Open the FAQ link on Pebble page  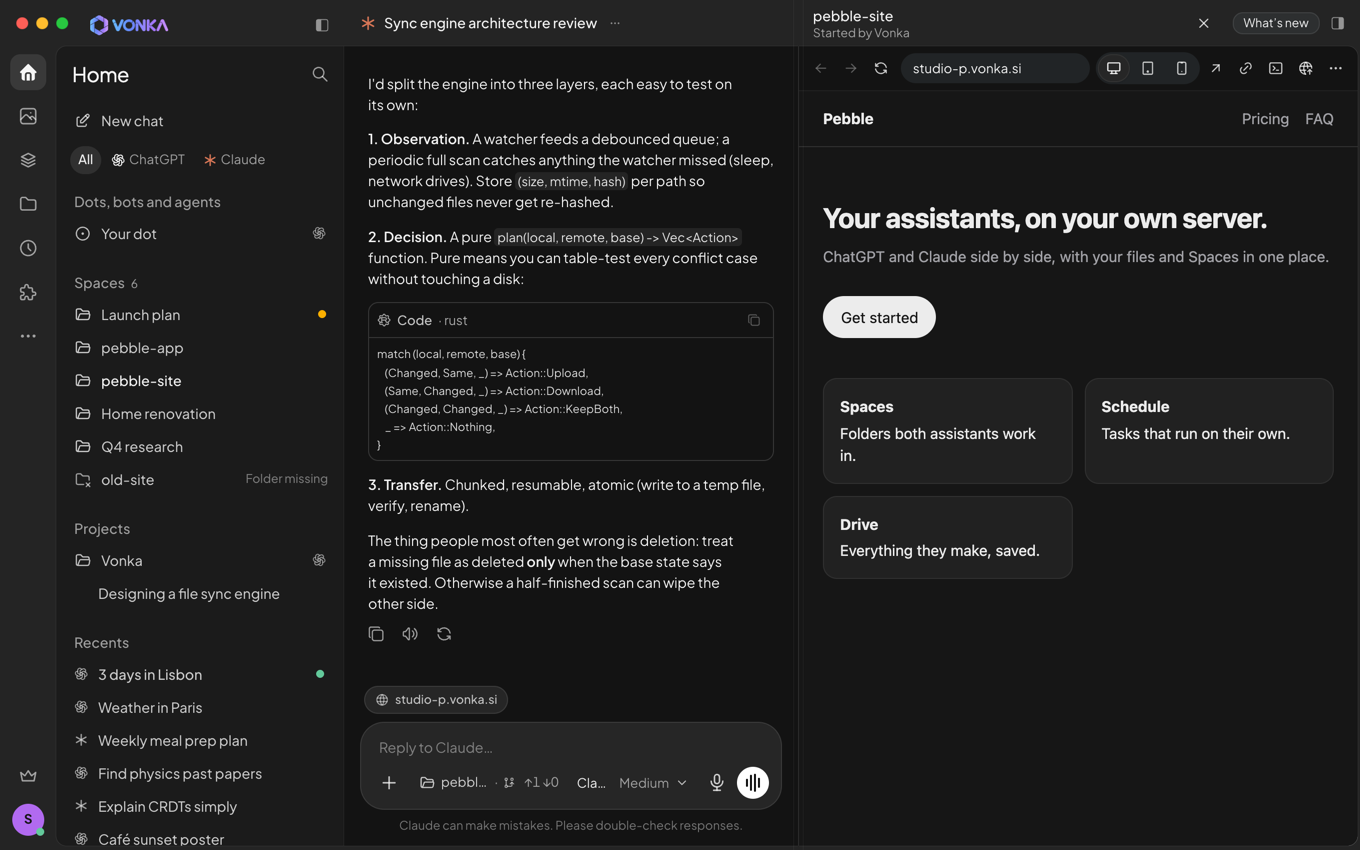[x=1319, y=119]
